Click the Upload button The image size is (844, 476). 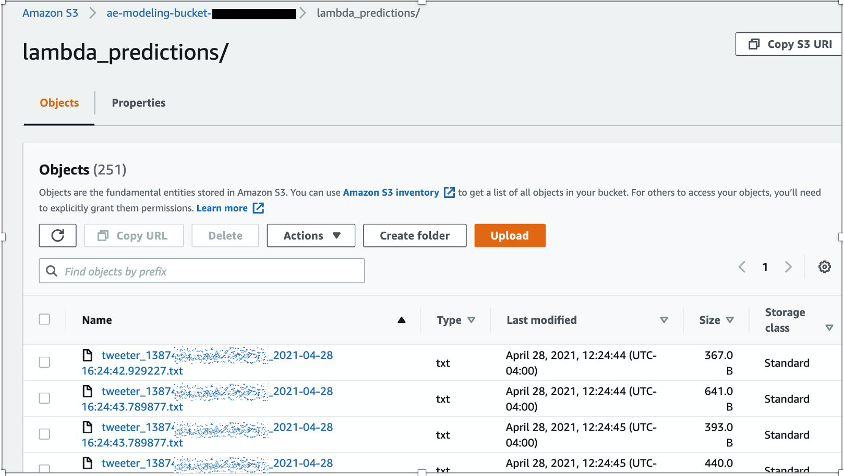coord(510,236)
